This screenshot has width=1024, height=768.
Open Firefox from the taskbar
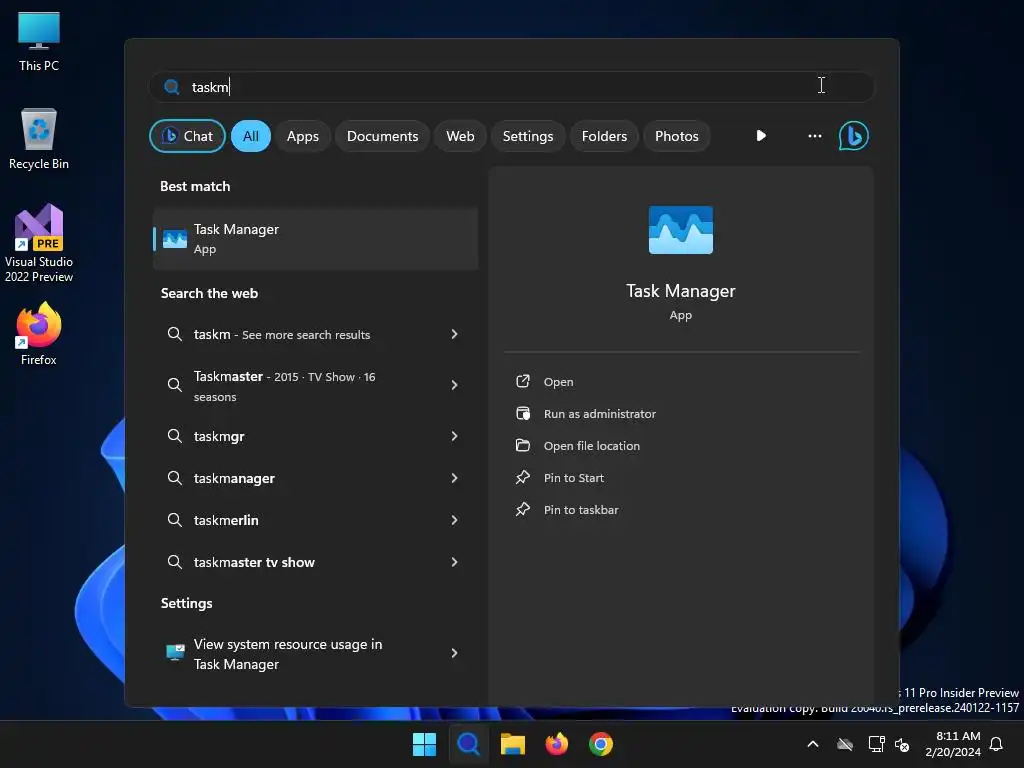click(556, 744)
